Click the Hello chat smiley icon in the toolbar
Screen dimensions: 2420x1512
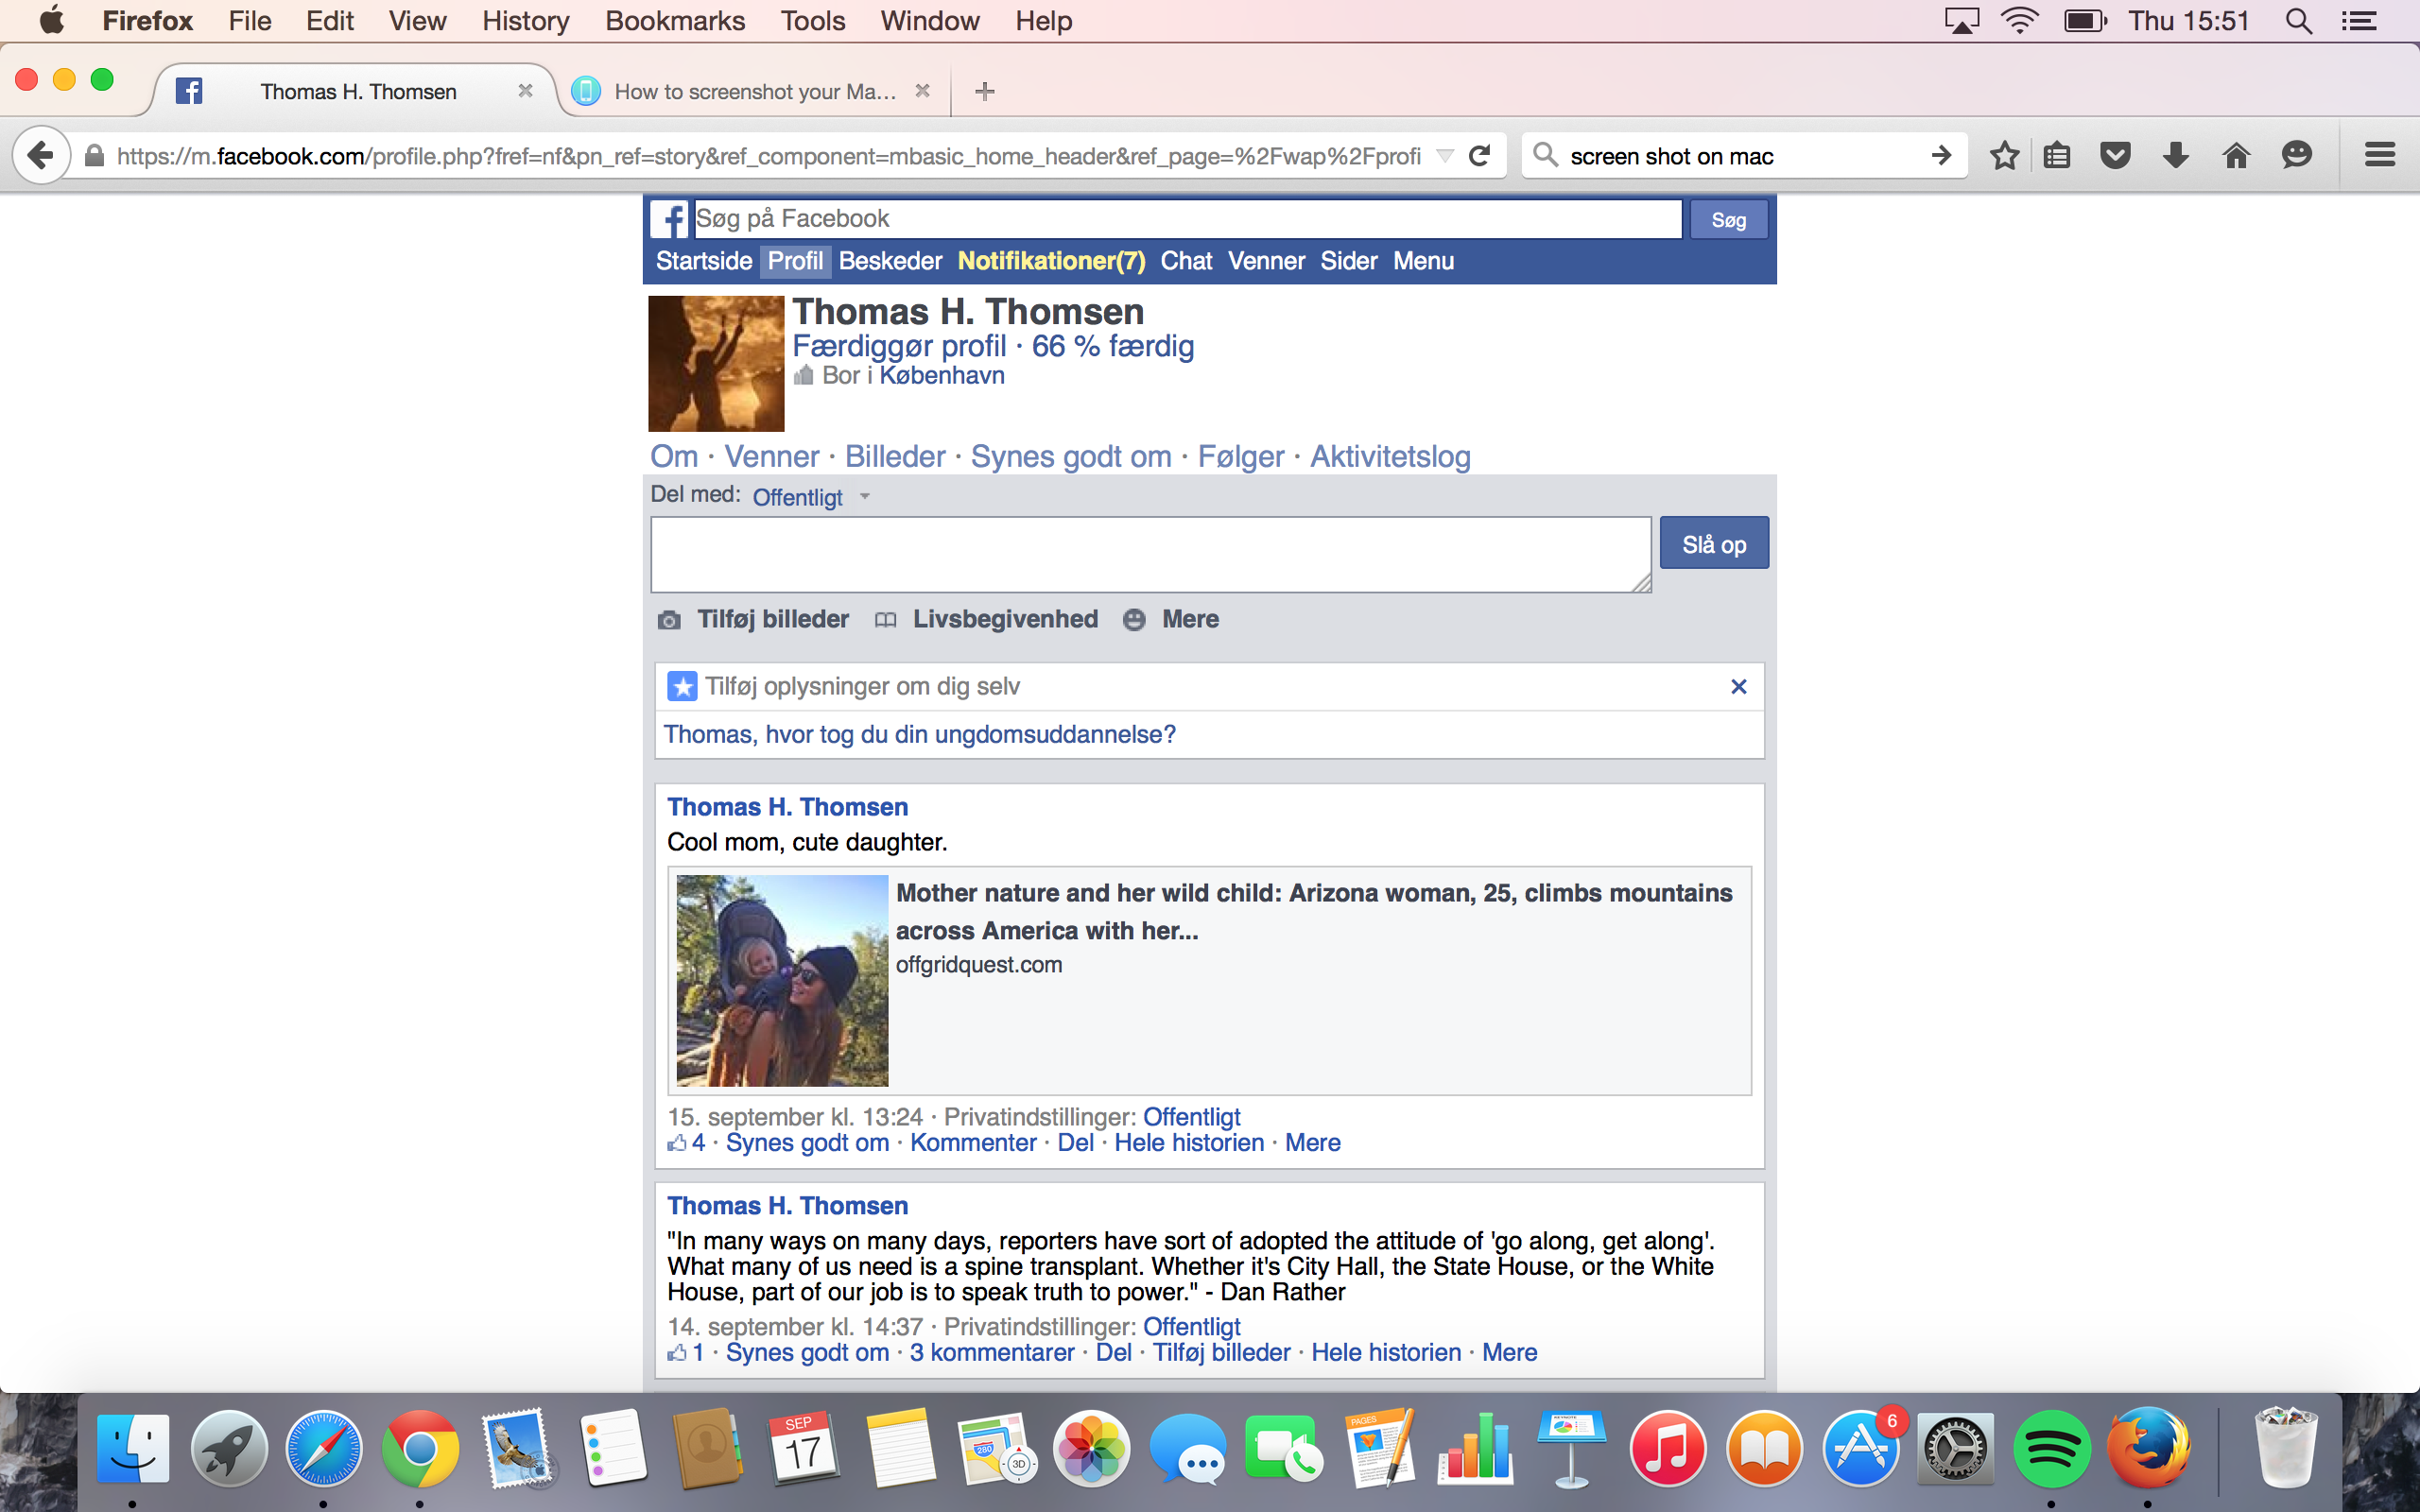tap(2297, 155)
